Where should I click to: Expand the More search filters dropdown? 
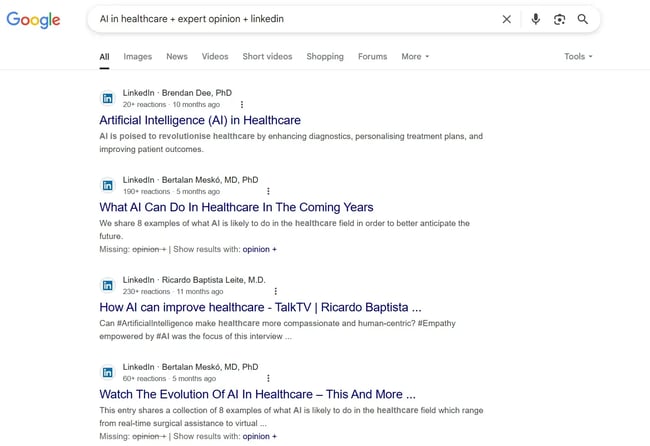[415, 57]
